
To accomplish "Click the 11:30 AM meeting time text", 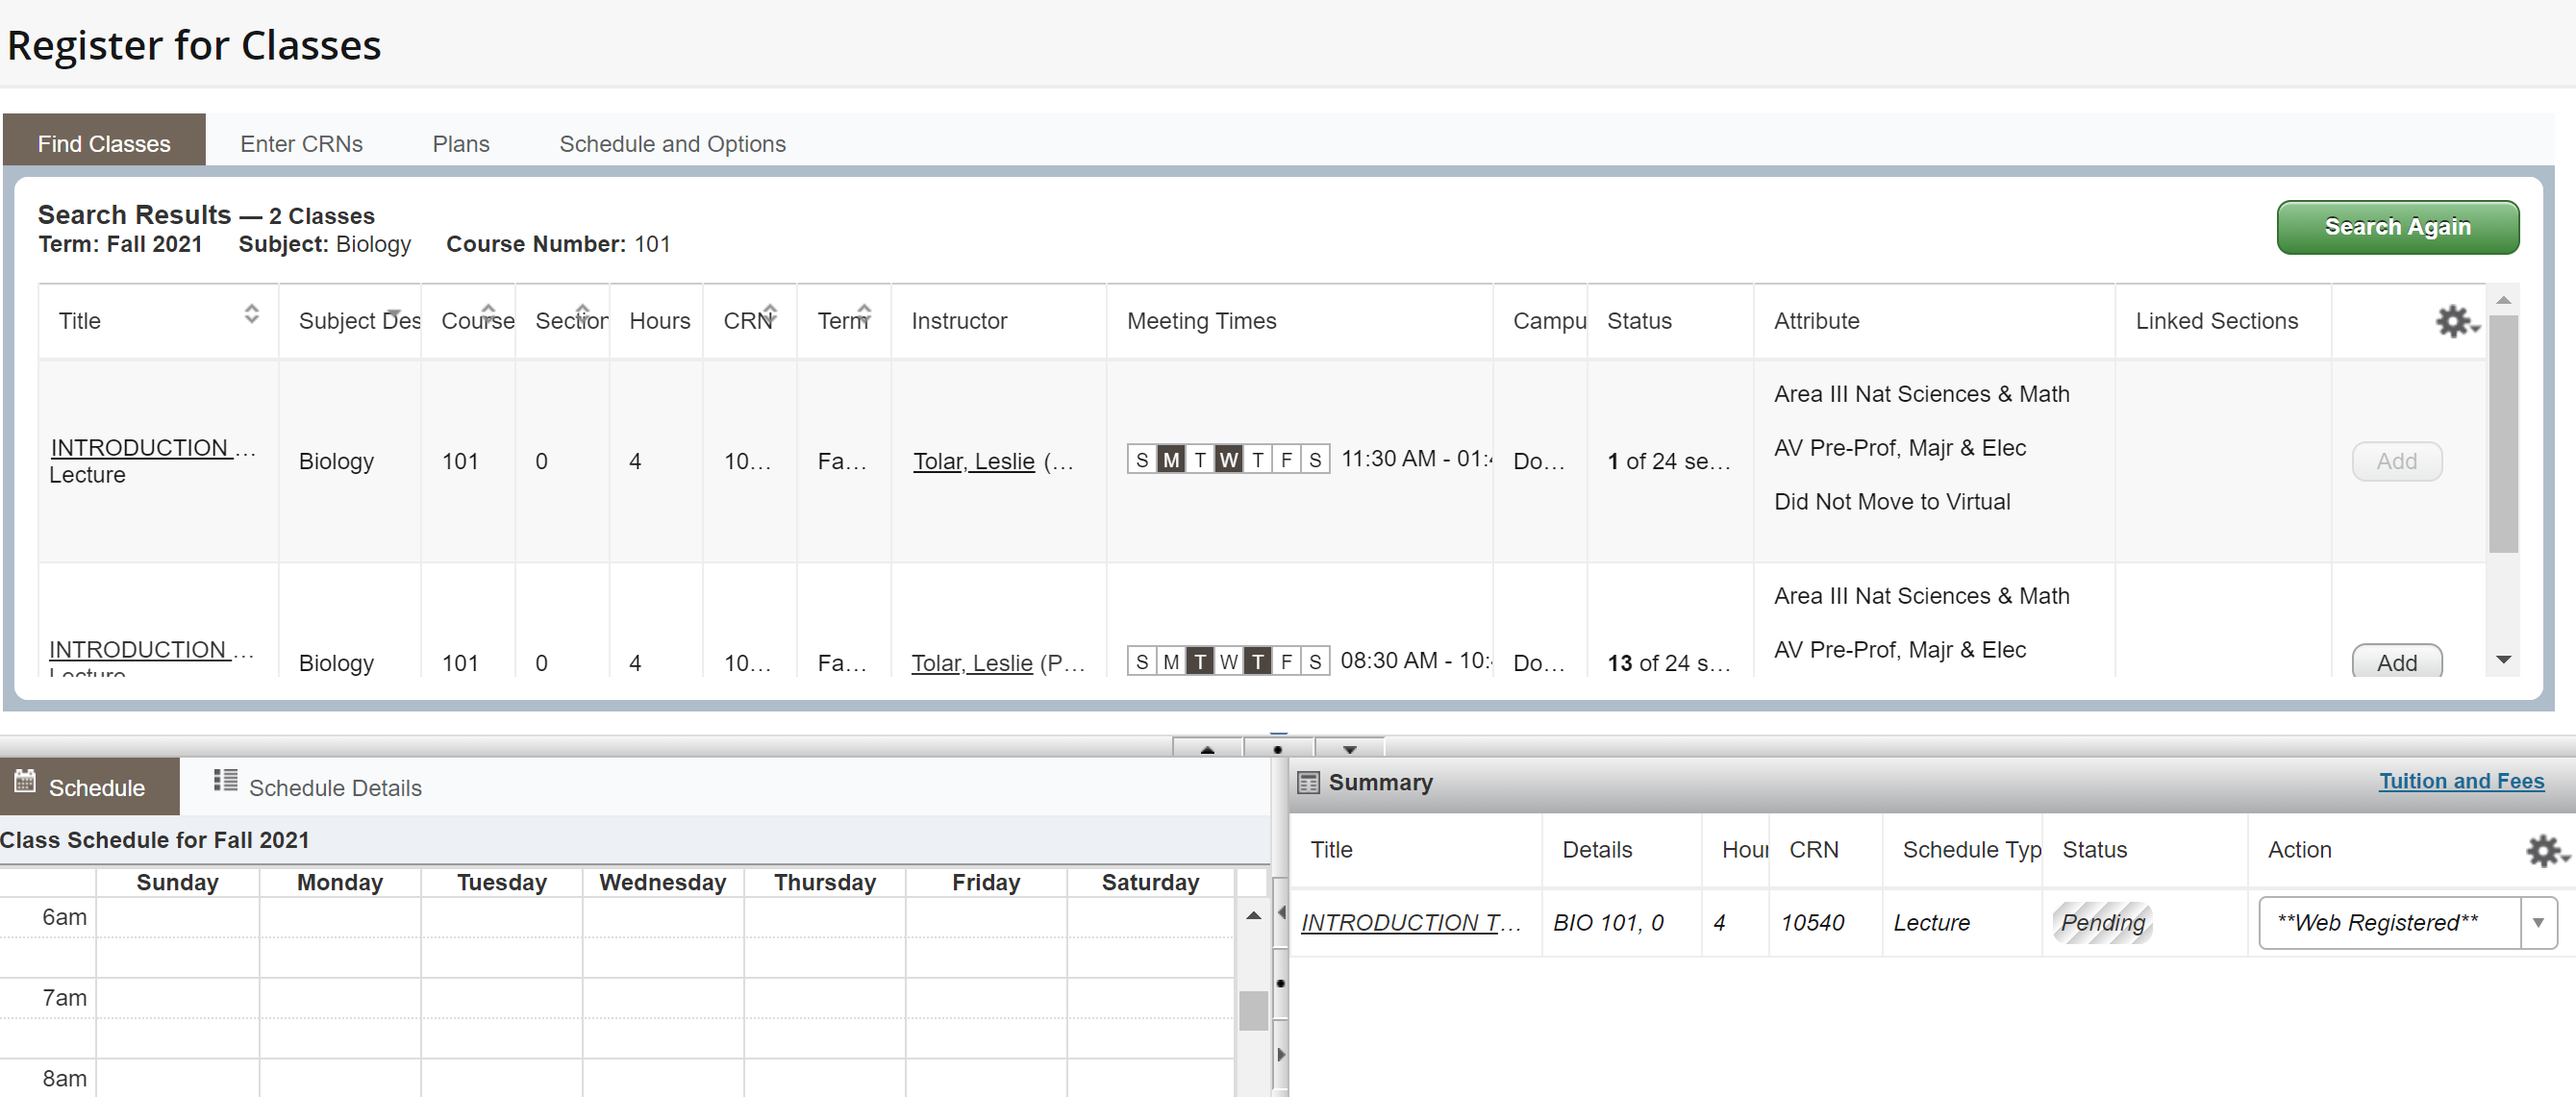I will pos(1415,459).
